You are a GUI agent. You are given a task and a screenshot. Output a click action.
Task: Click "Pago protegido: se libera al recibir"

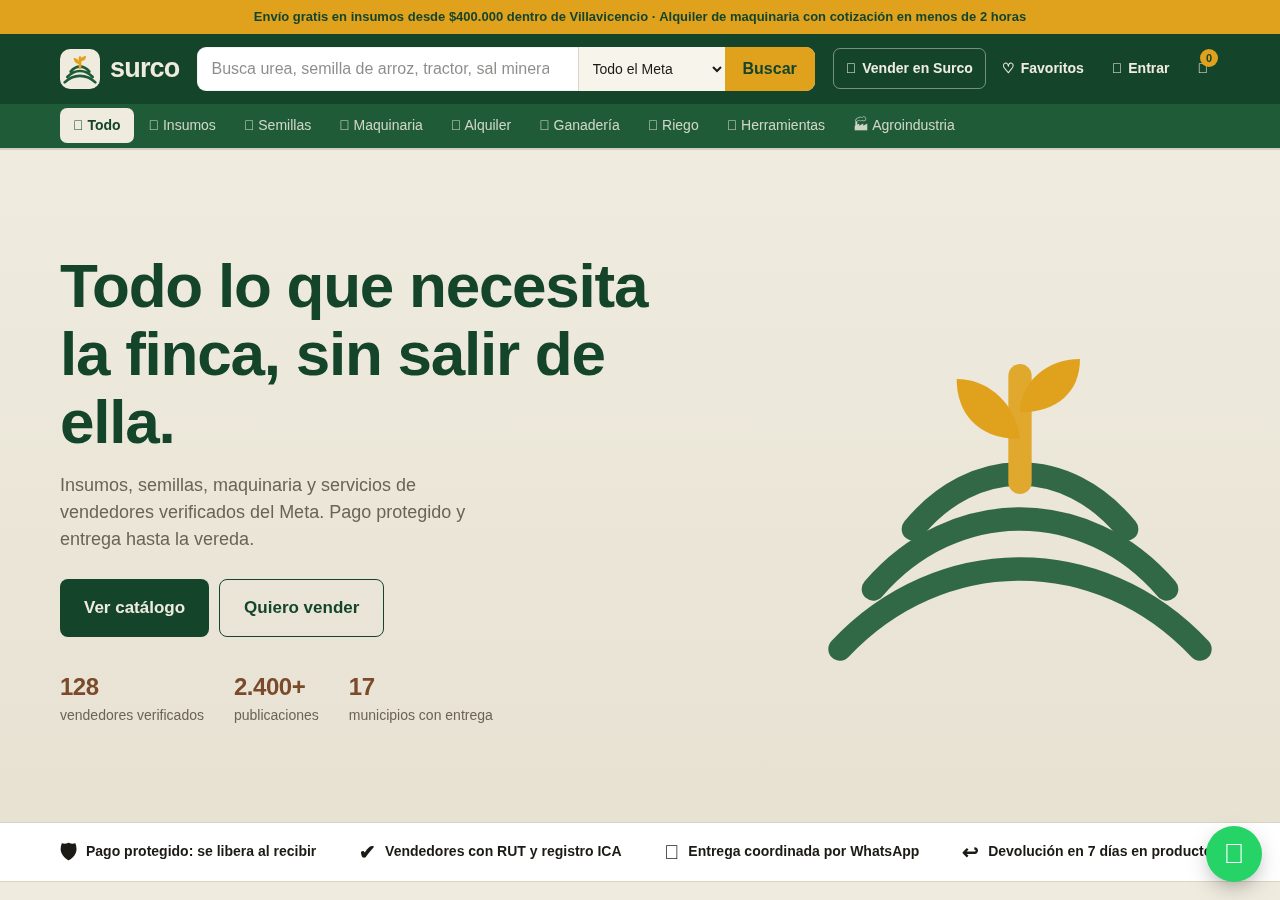pos(188,851)
